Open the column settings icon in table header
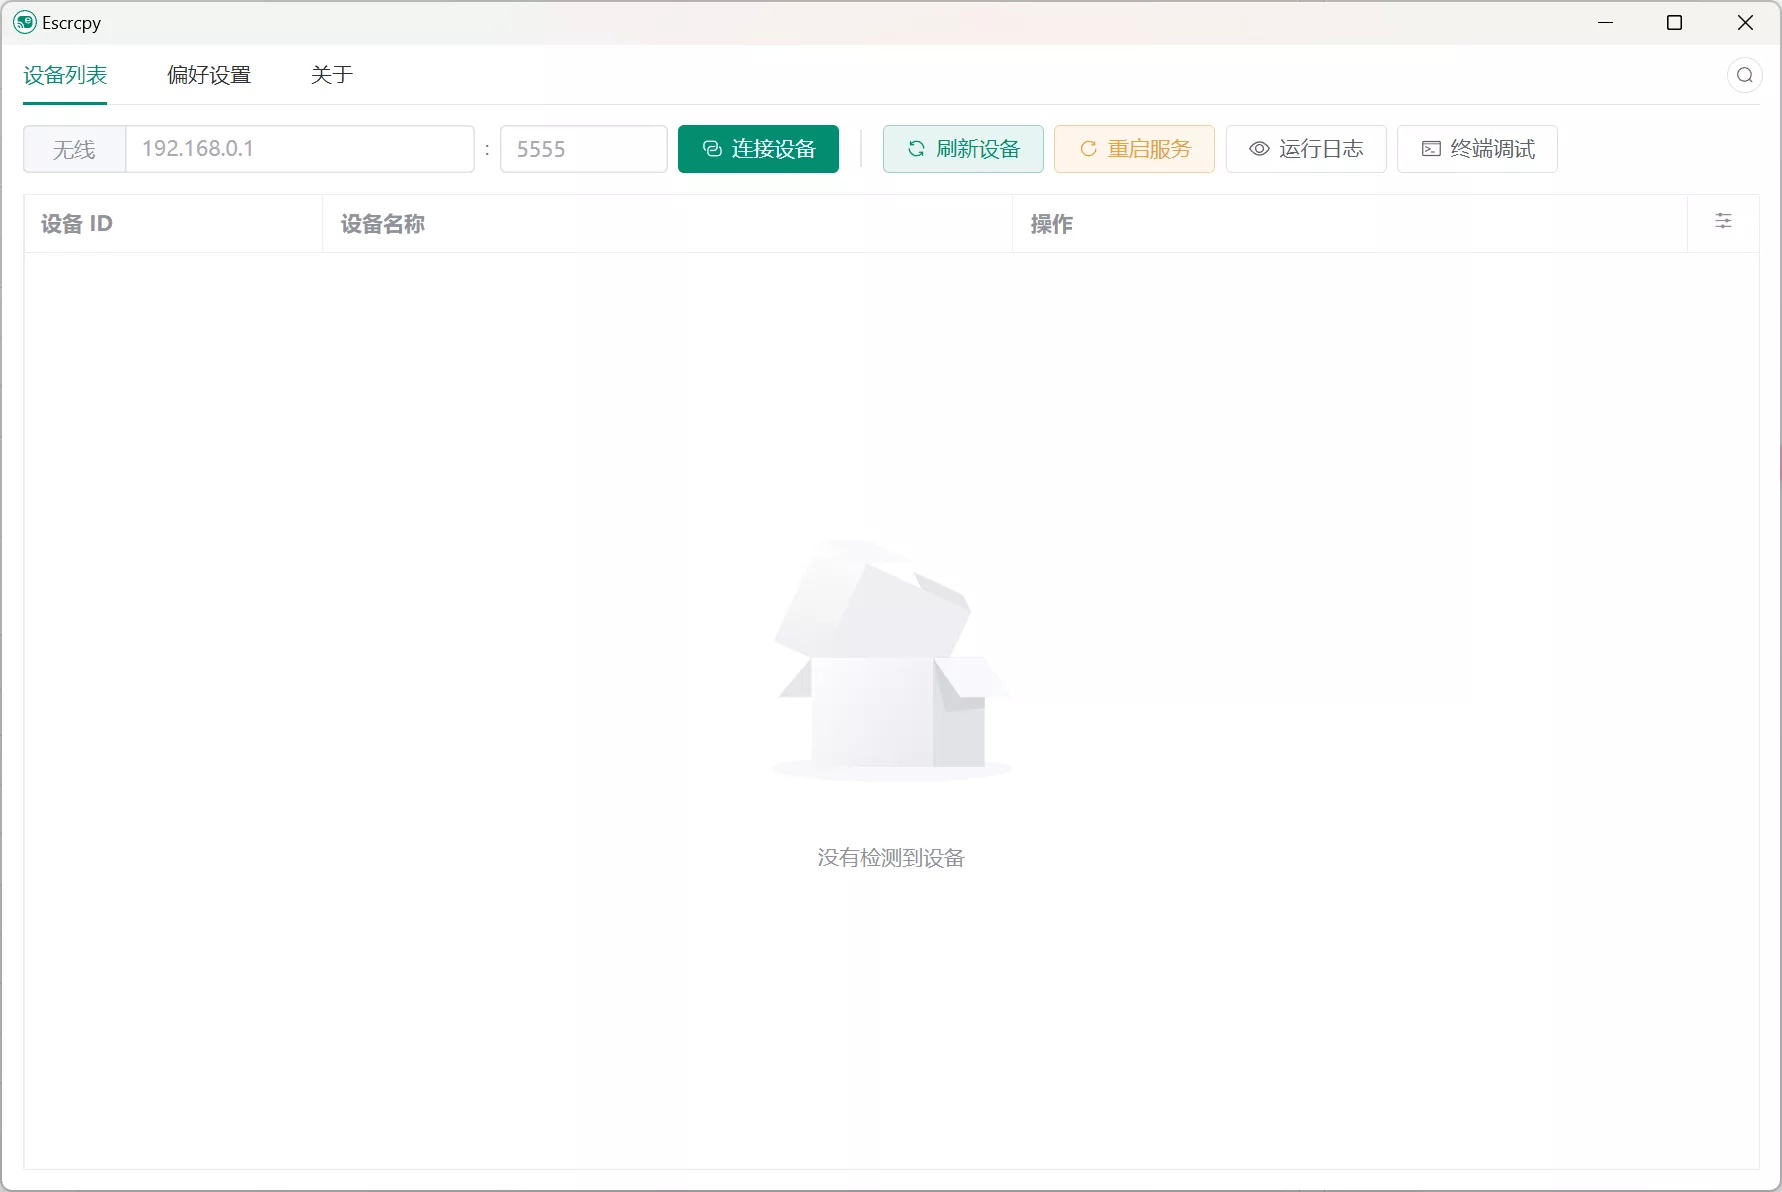The width and height of the screenshot is (1782, 1192). click(x=1722, y=221)
